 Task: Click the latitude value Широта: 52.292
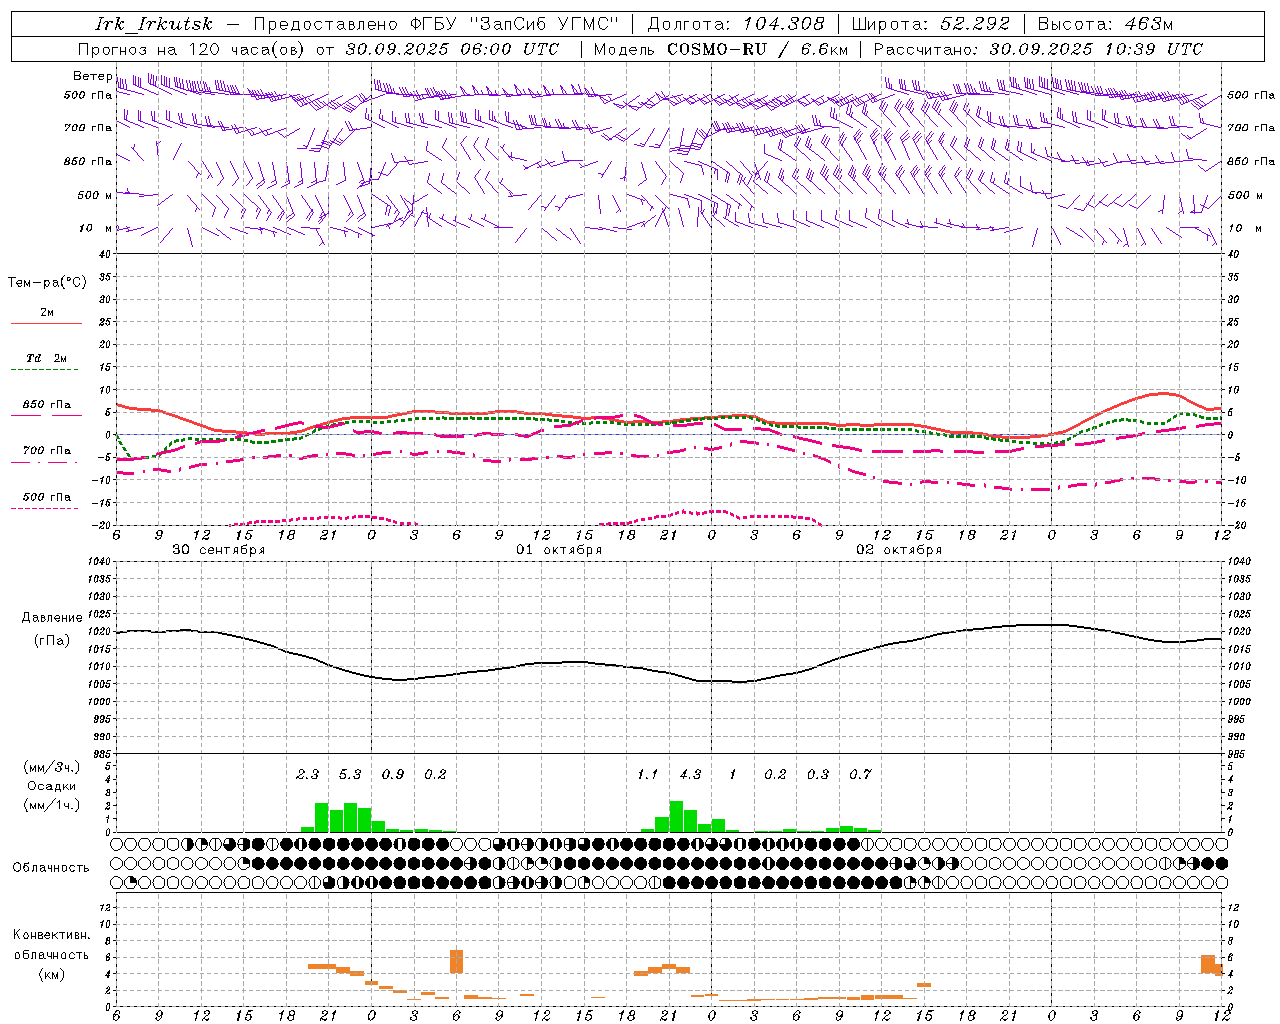[931, 24]
